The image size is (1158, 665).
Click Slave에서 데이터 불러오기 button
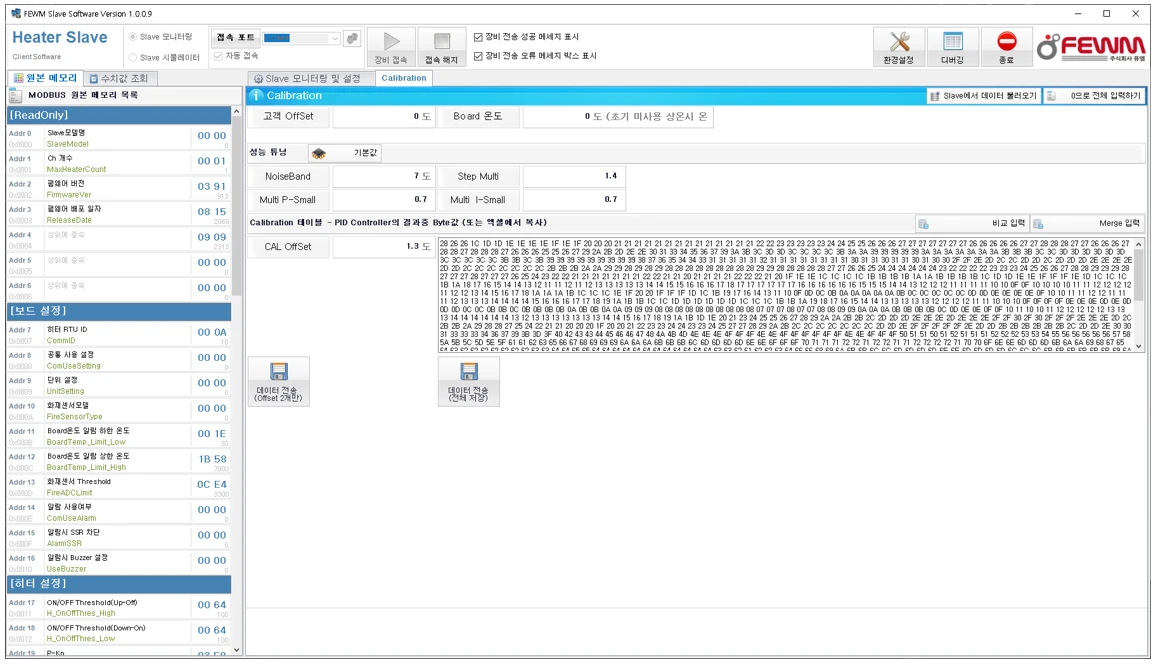coord(984,96)
